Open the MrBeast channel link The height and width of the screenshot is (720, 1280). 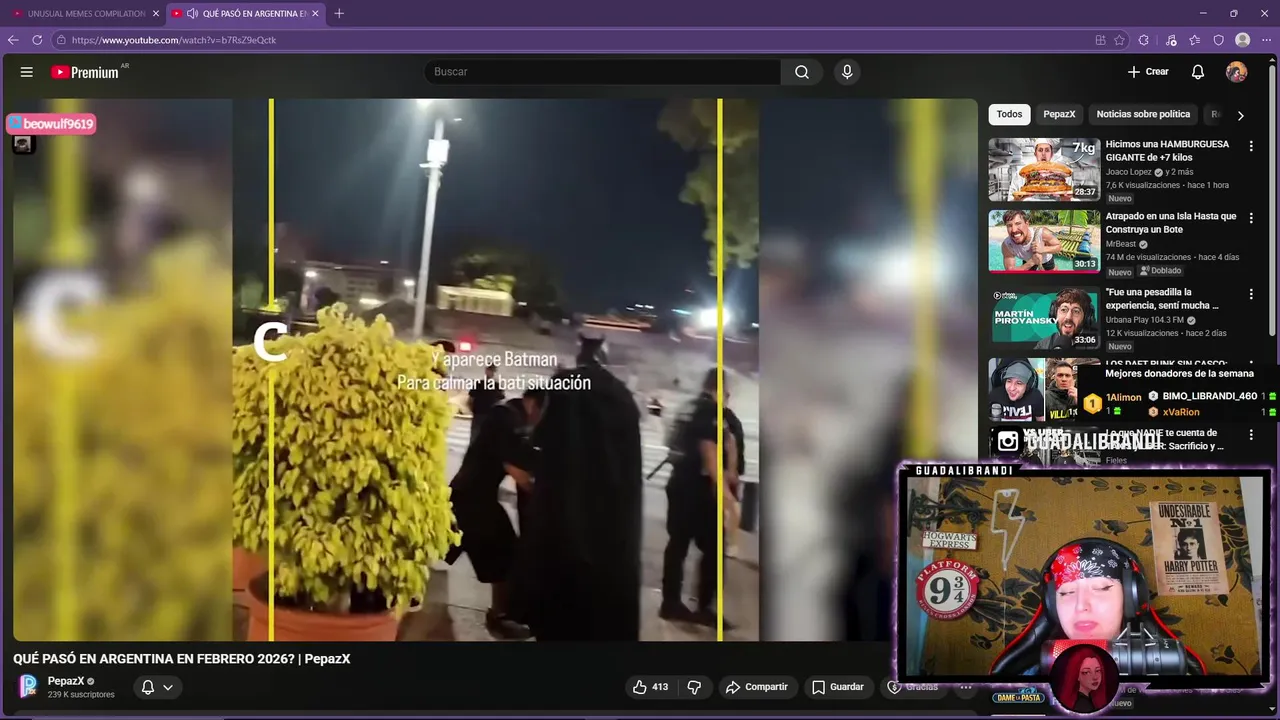[x=1121, y=244]
